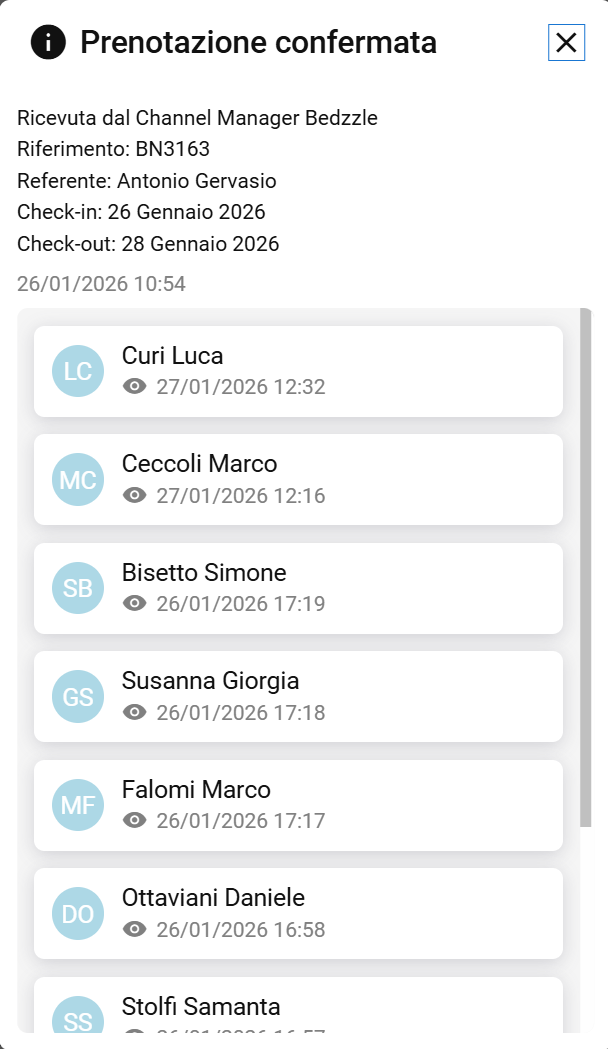Screen dimensions: 608x1049
Task: Select the Curi Luca name text
Action: [172, 356]
